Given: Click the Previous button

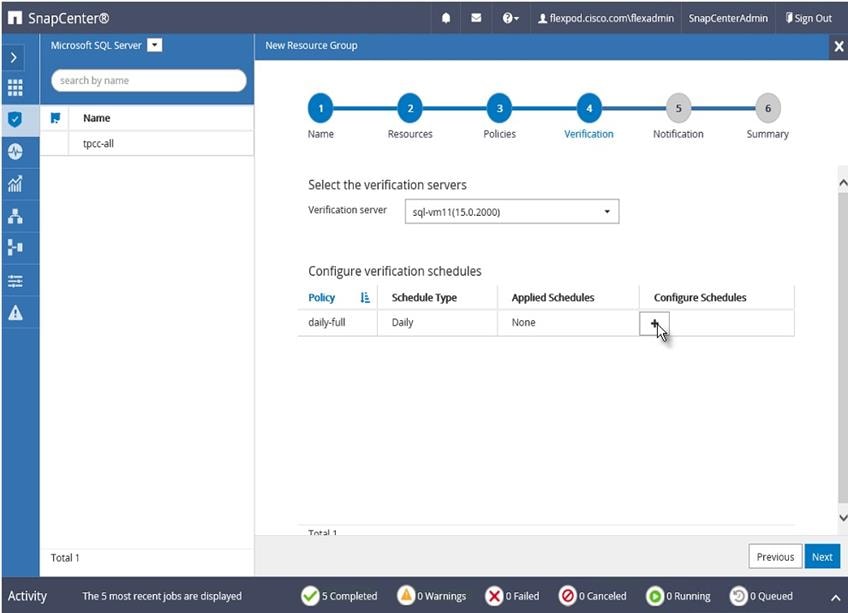Looking at the screenshot, I should click(x=775, y=557).
